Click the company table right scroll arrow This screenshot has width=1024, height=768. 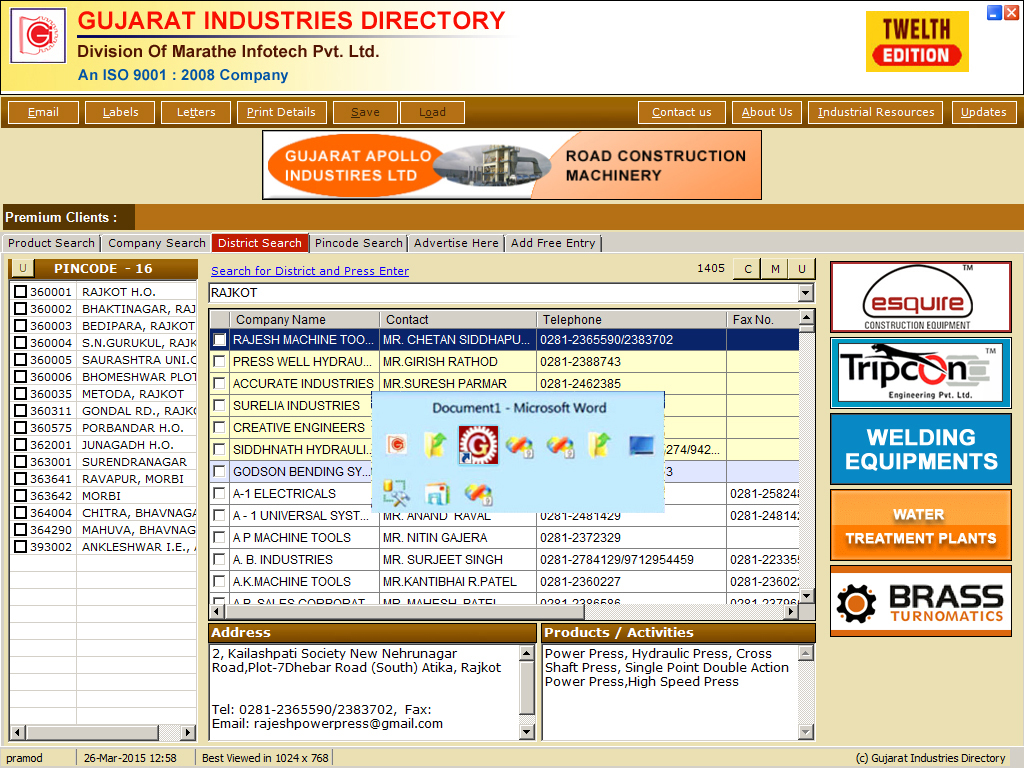792,612
